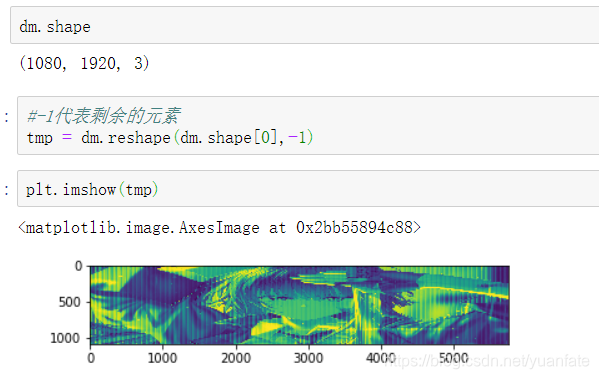Click y-axis tick label 0
The image size is (599, 379).
coord(78,266)
